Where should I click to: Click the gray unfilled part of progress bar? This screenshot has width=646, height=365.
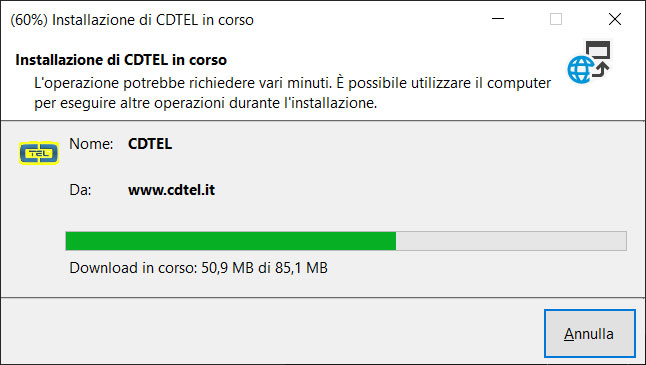511,241
